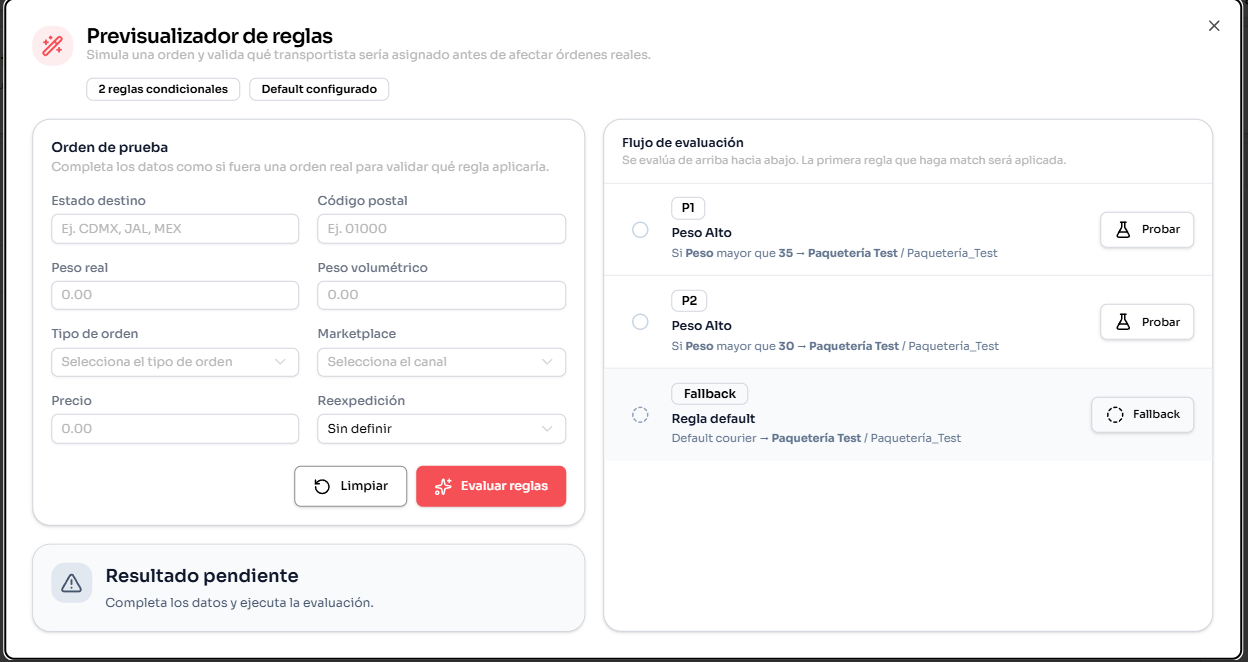Open the Reexpedición Sin definir dropdown

pyautogui.click(x=441, y=429)
